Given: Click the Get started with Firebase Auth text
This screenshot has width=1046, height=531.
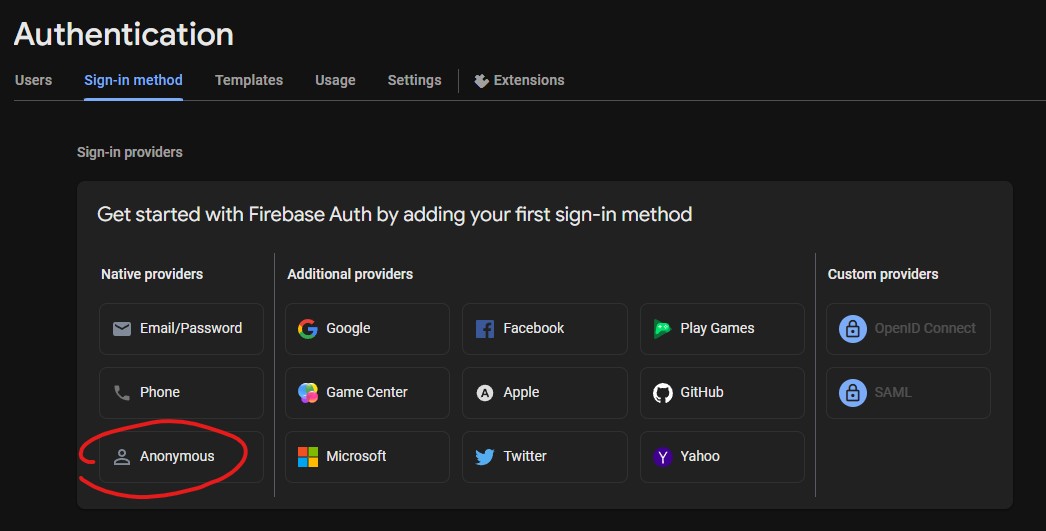Looking at the screenshot, I should pyautogui.click(x=394, y=214).
